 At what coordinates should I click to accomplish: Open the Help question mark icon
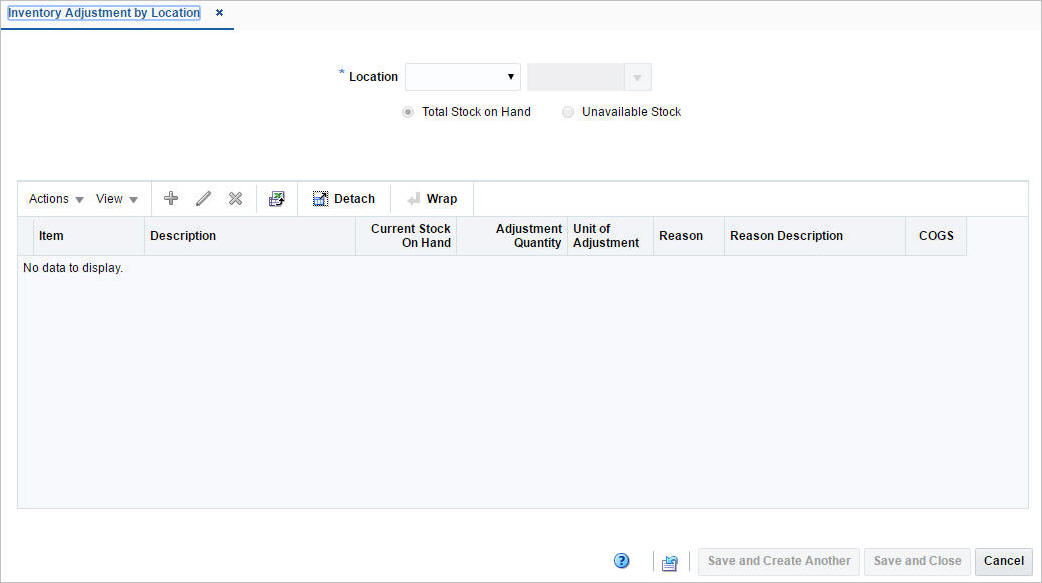(x=621, y=561)
